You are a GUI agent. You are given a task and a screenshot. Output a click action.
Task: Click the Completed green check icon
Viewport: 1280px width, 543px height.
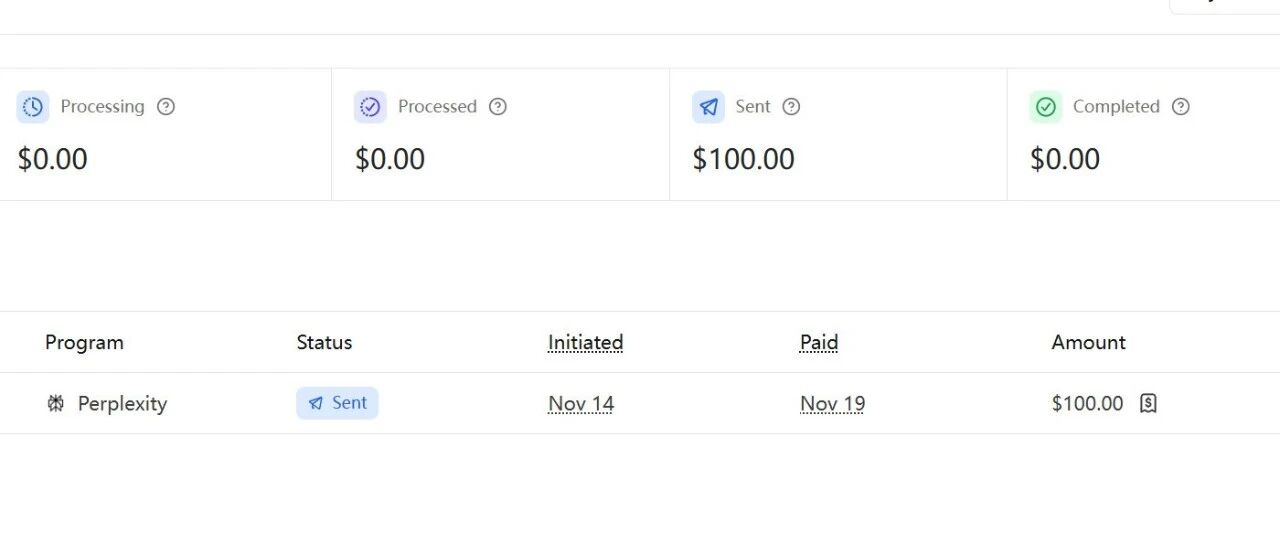[1046, 107]
